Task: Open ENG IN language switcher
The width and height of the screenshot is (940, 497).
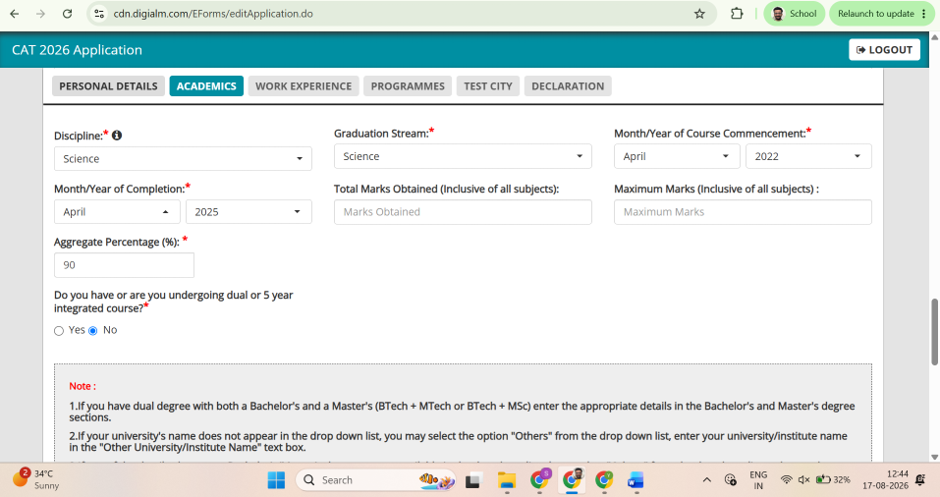Action: coord(758,480)
